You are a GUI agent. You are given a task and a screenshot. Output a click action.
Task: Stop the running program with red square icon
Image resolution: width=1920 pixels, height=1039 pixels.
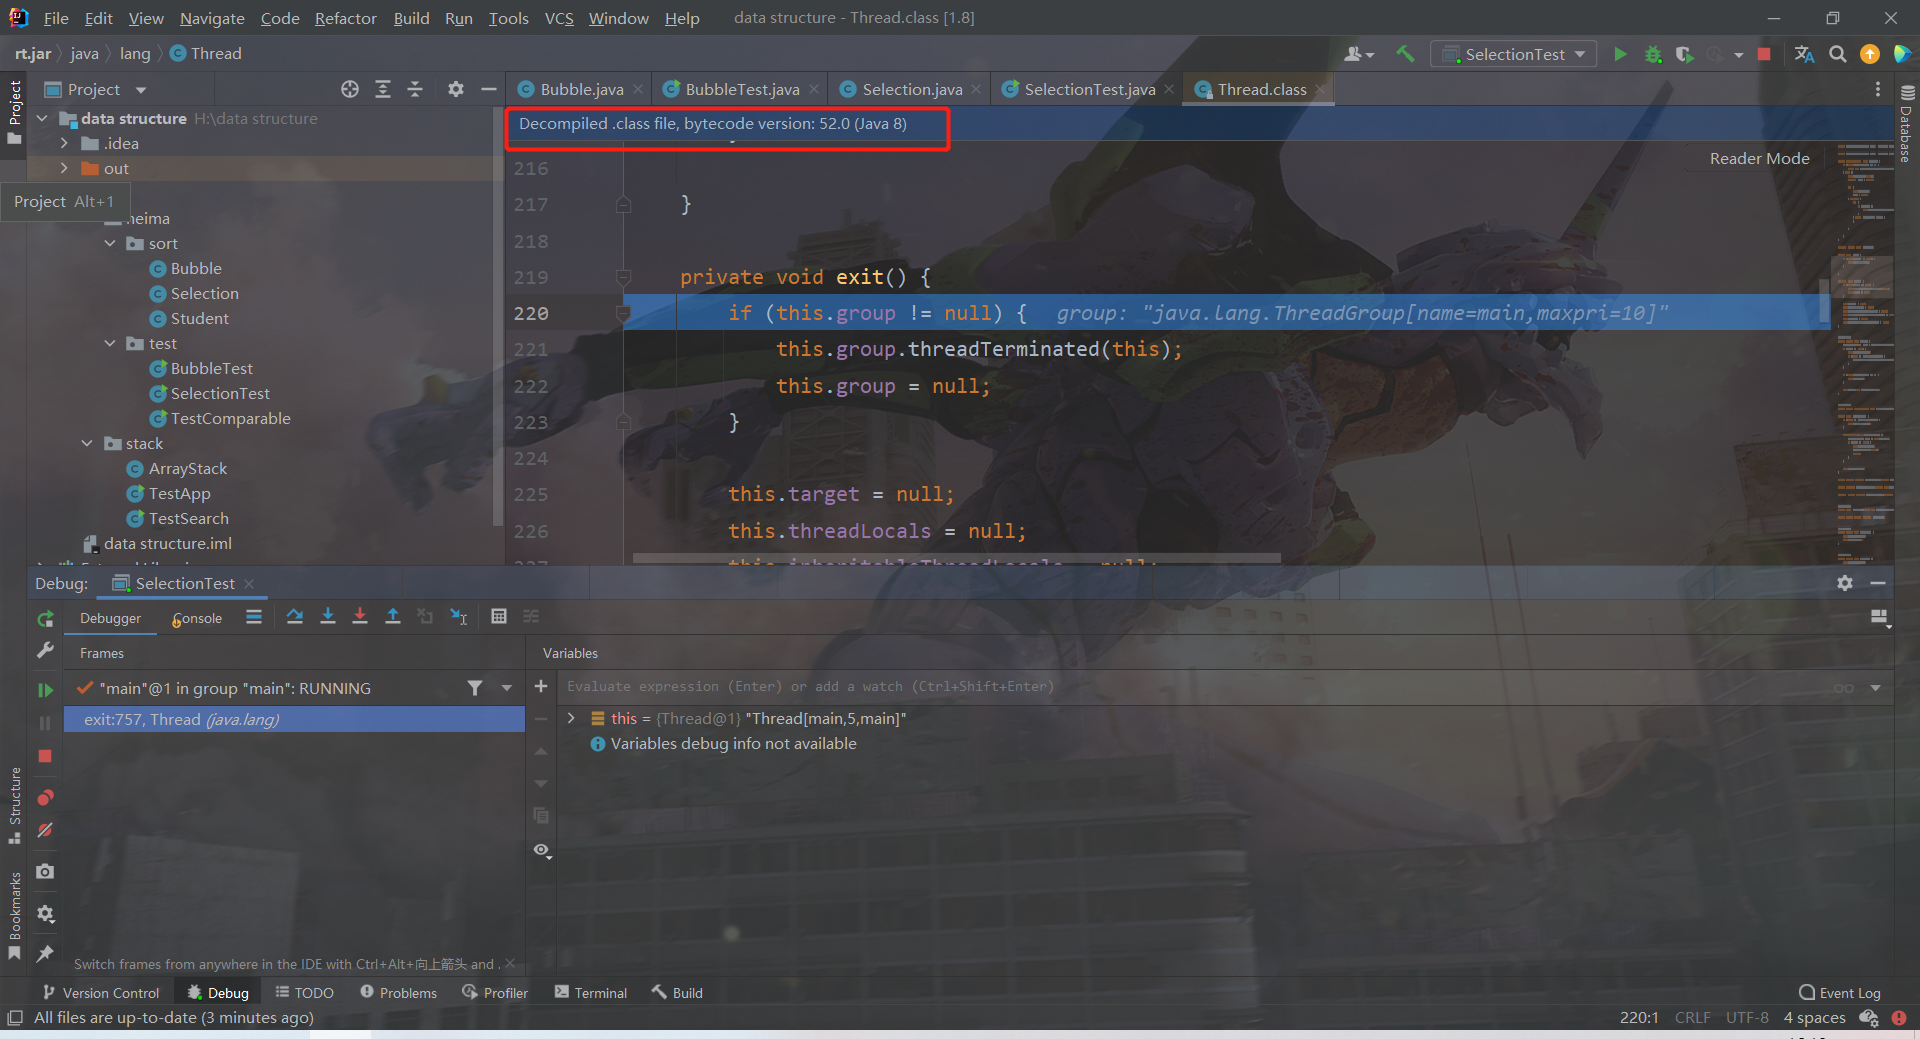point(1764,54)
